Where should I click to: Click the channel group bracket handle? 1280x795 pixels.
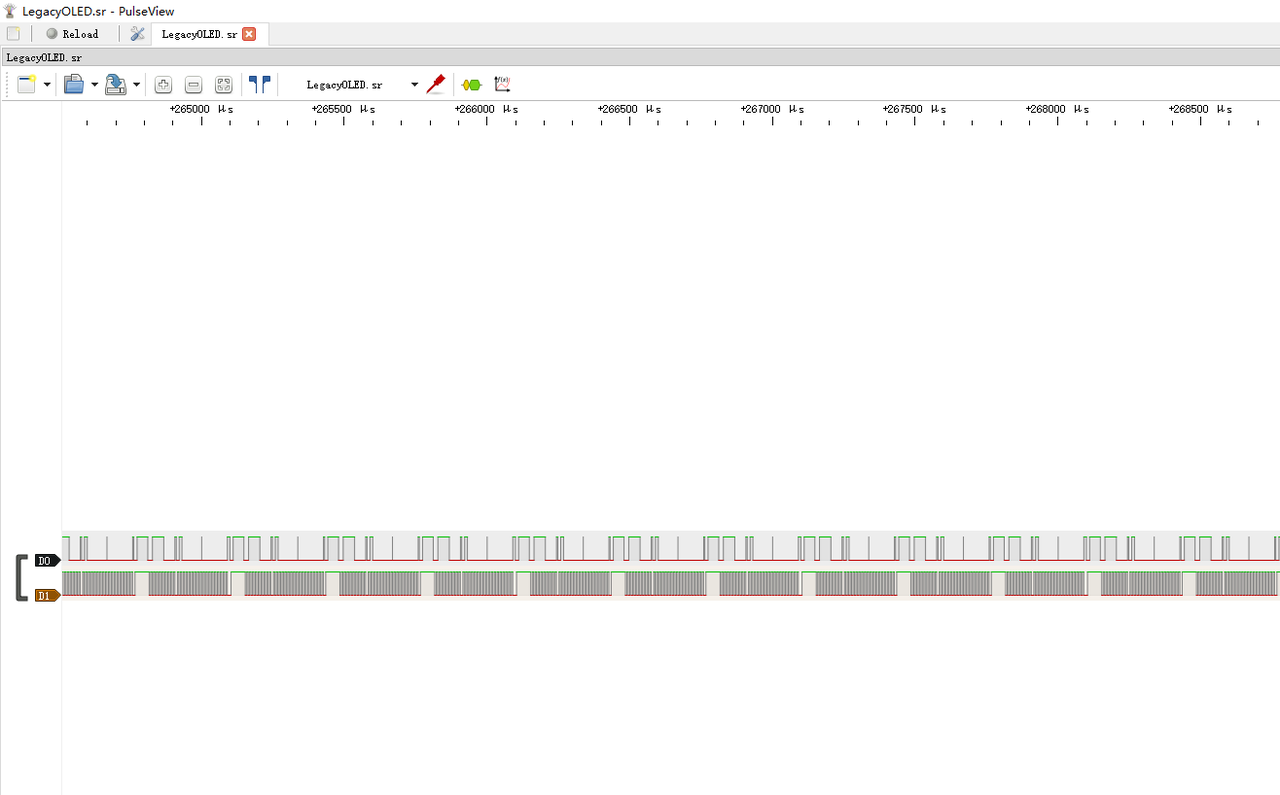21,578
